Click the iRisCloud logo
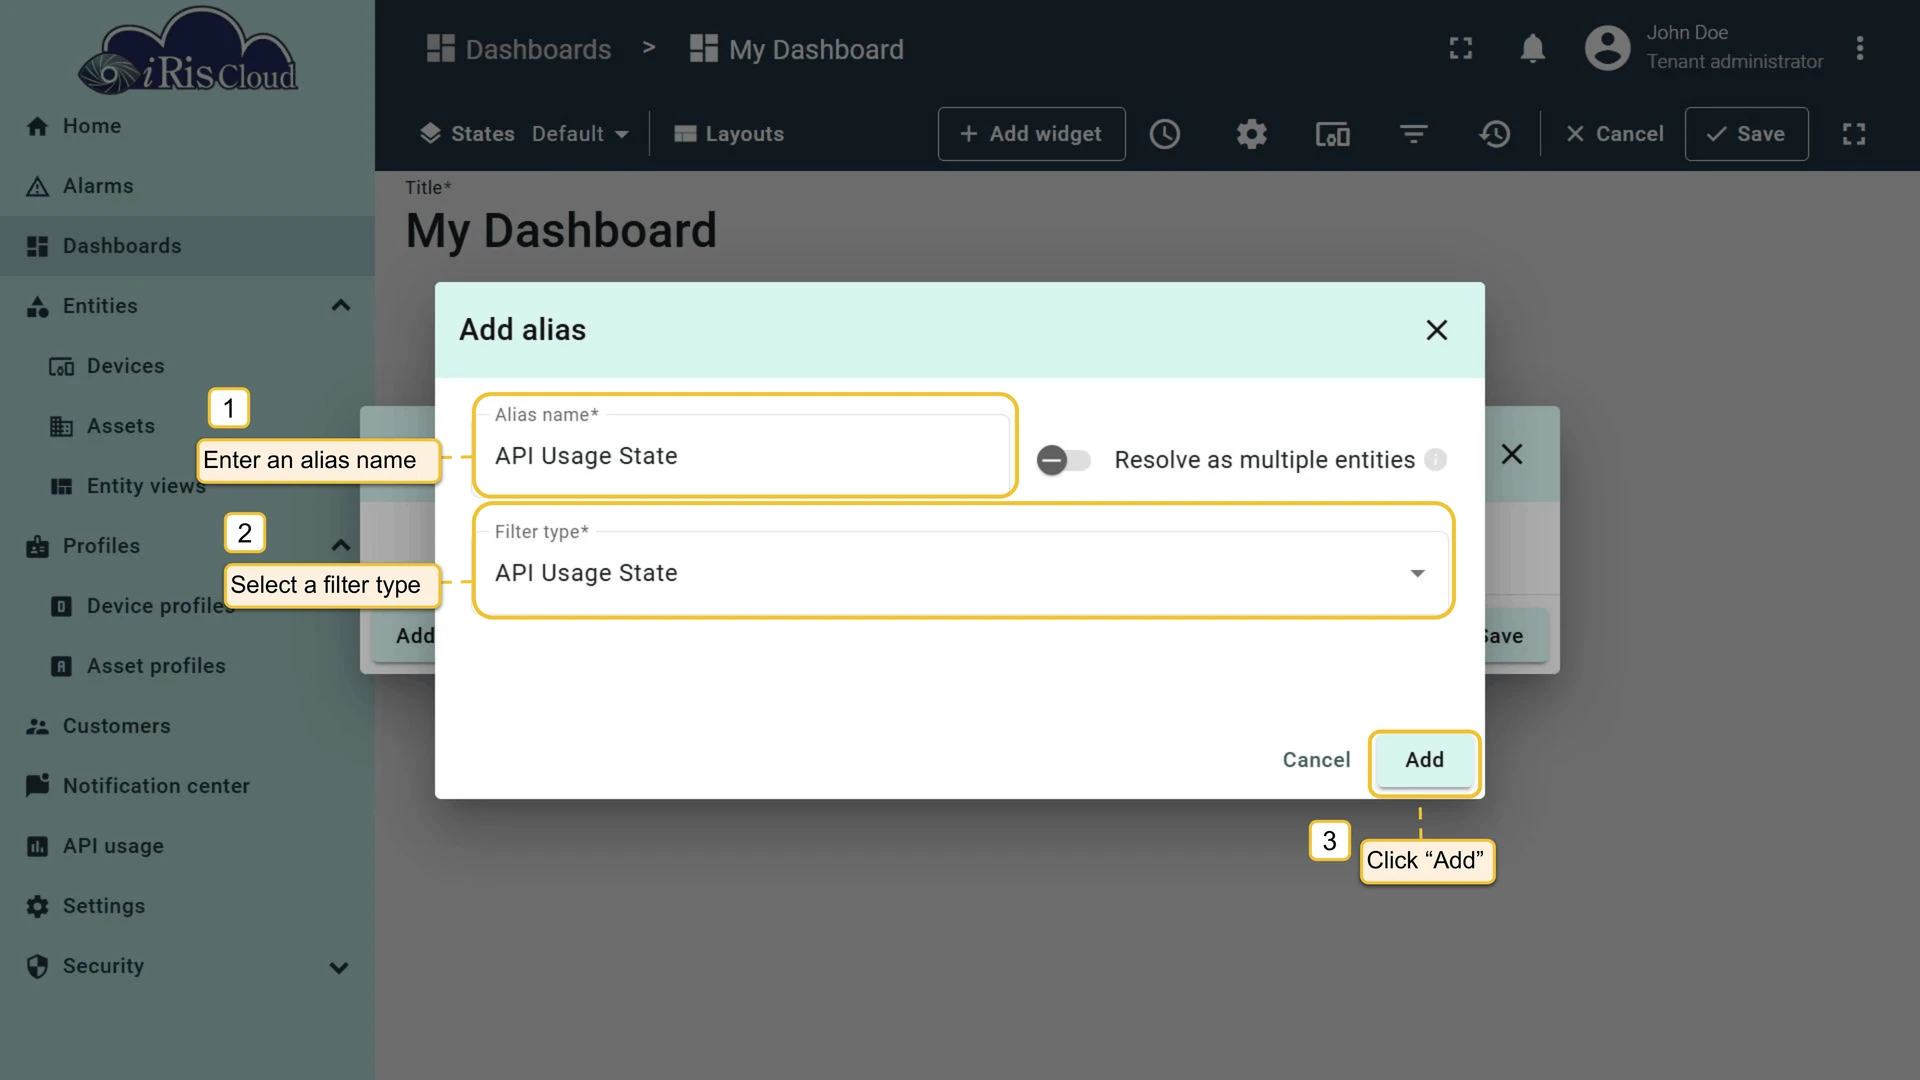This screenshot has width=1920, height=1080. click(189, 52)
